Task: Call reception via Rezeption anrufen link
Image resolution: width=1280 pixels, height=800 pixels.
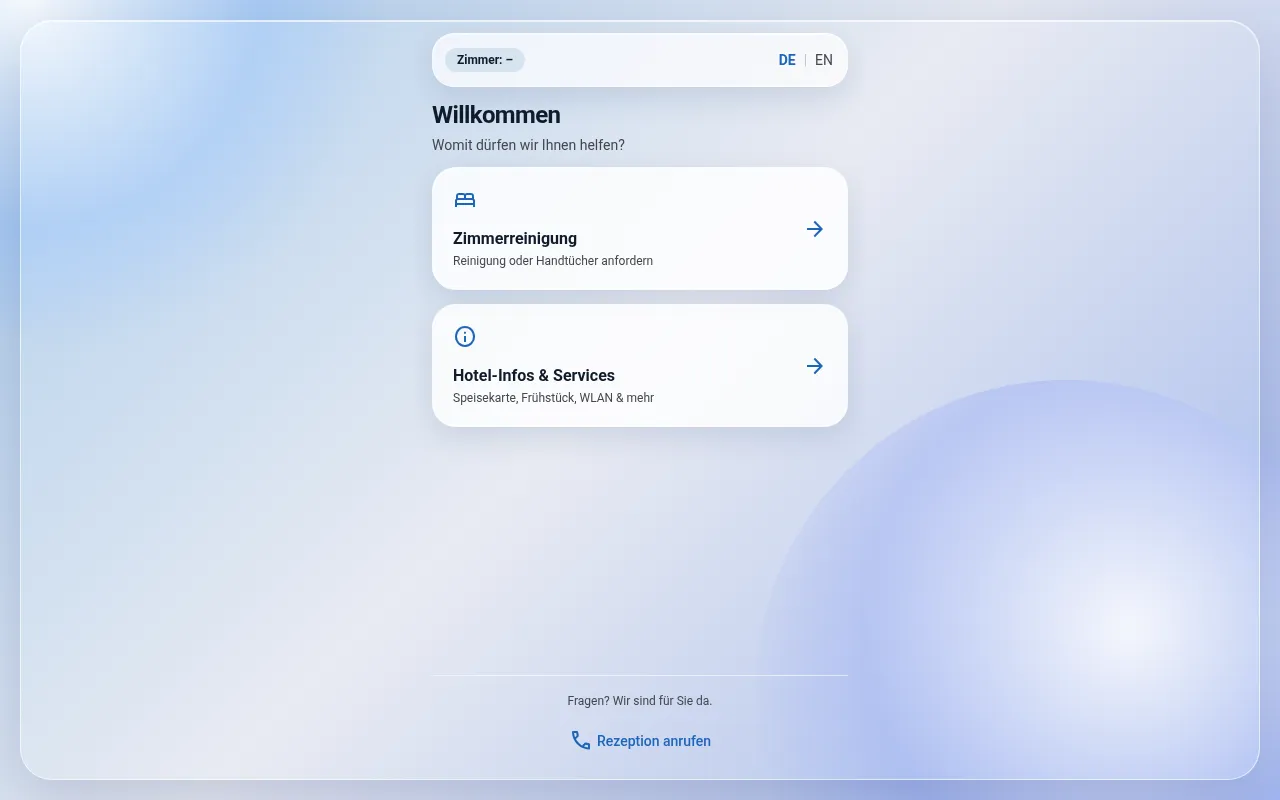Action: (640, 741)
